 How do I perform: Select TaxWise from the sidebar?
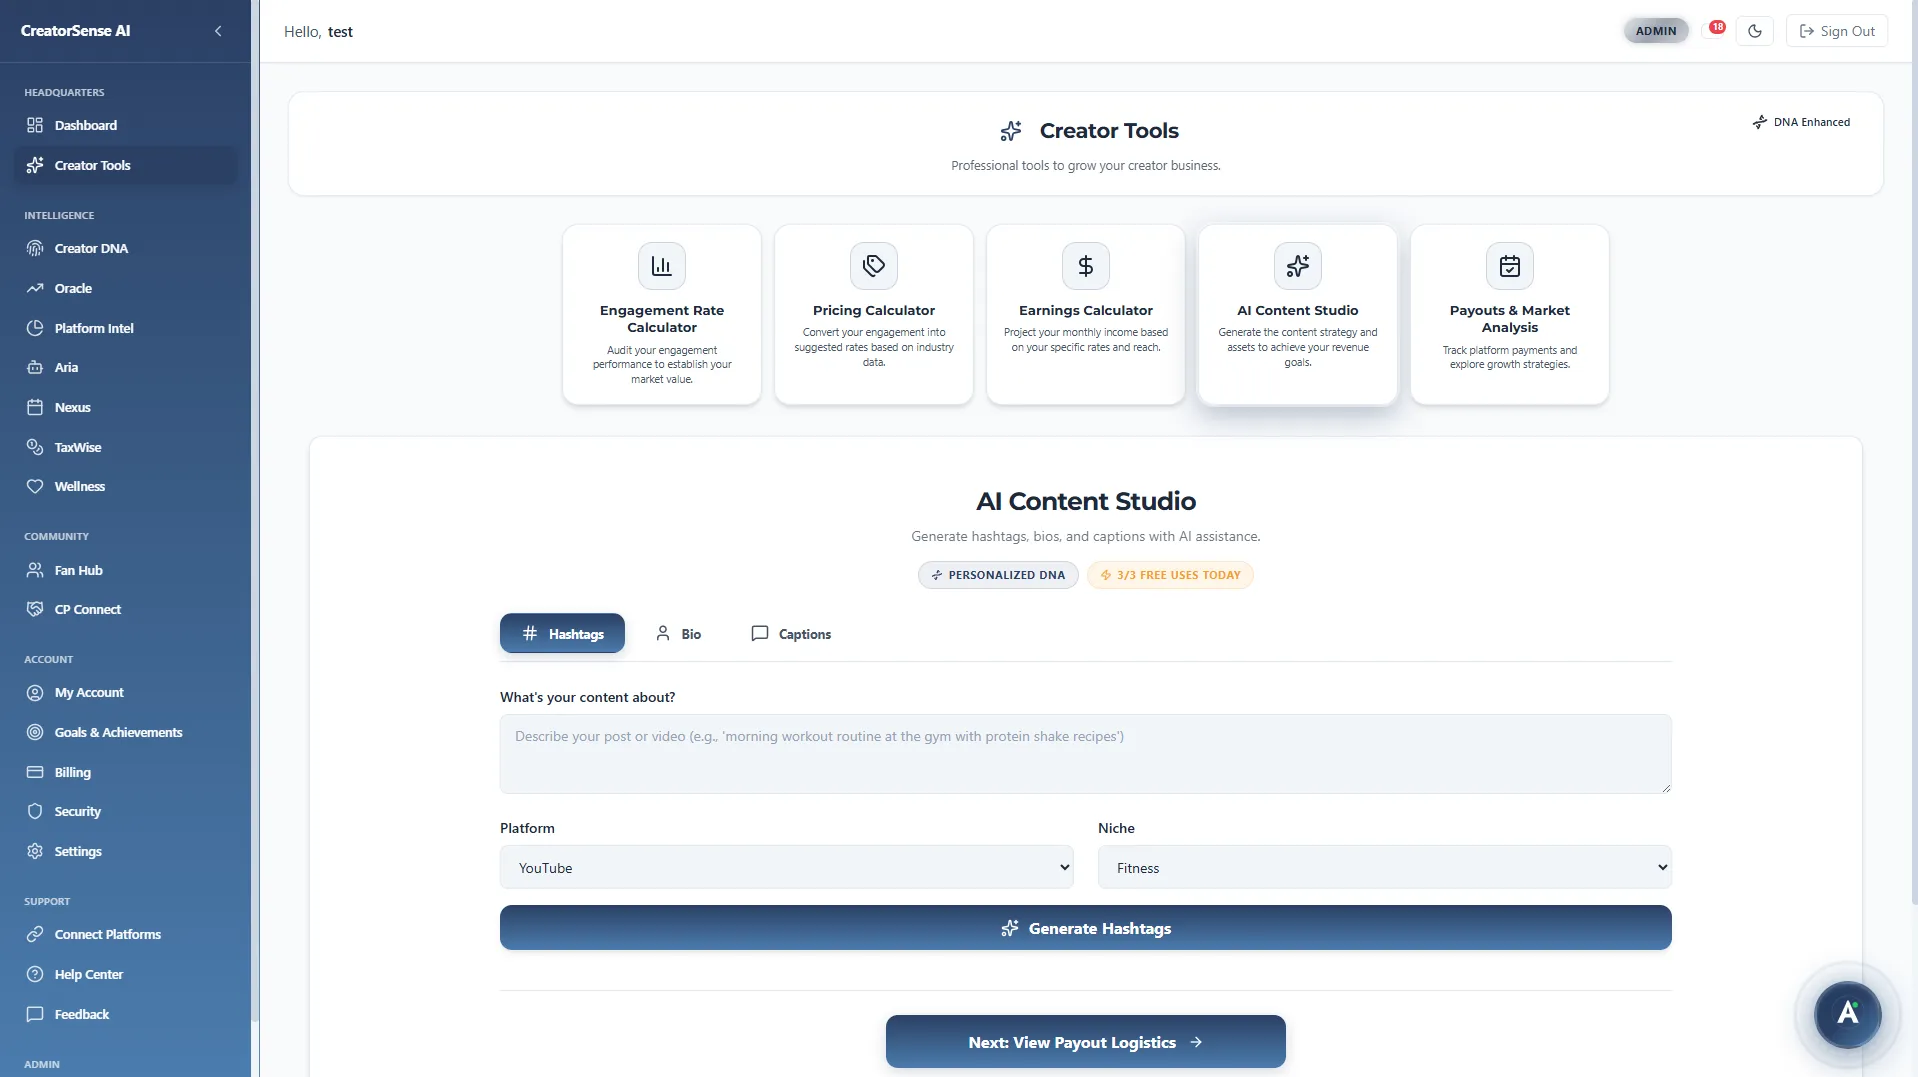point(76,447)
